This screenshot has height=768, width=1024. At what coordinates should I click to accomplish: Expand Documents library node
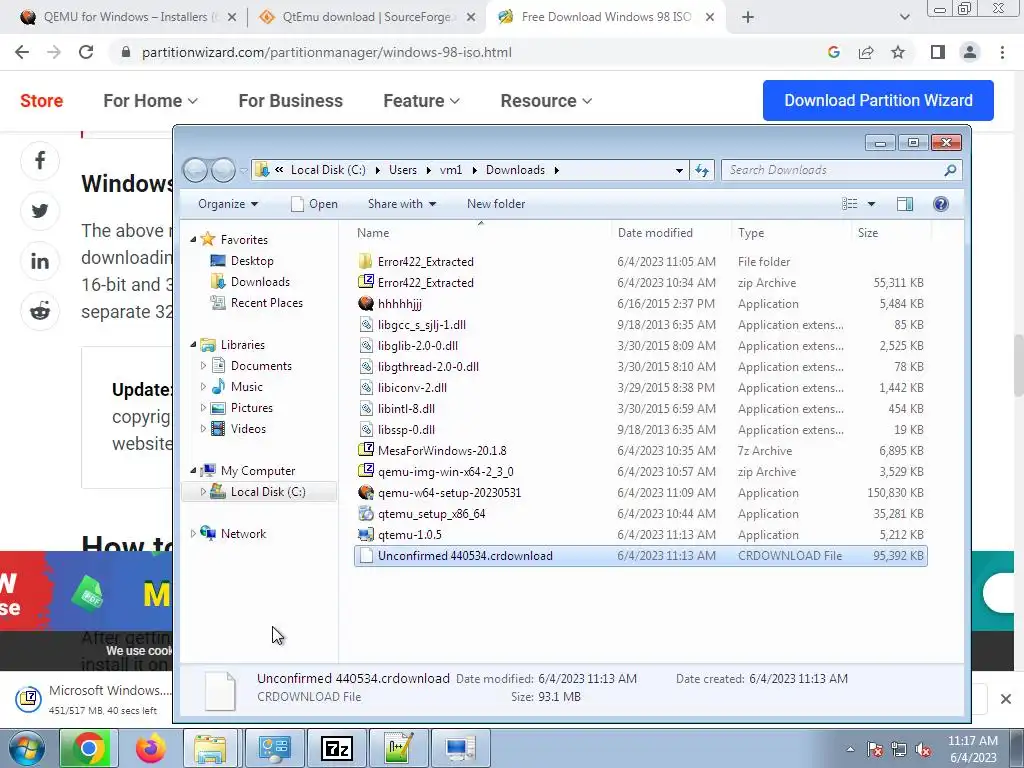[x=203, y=366]
